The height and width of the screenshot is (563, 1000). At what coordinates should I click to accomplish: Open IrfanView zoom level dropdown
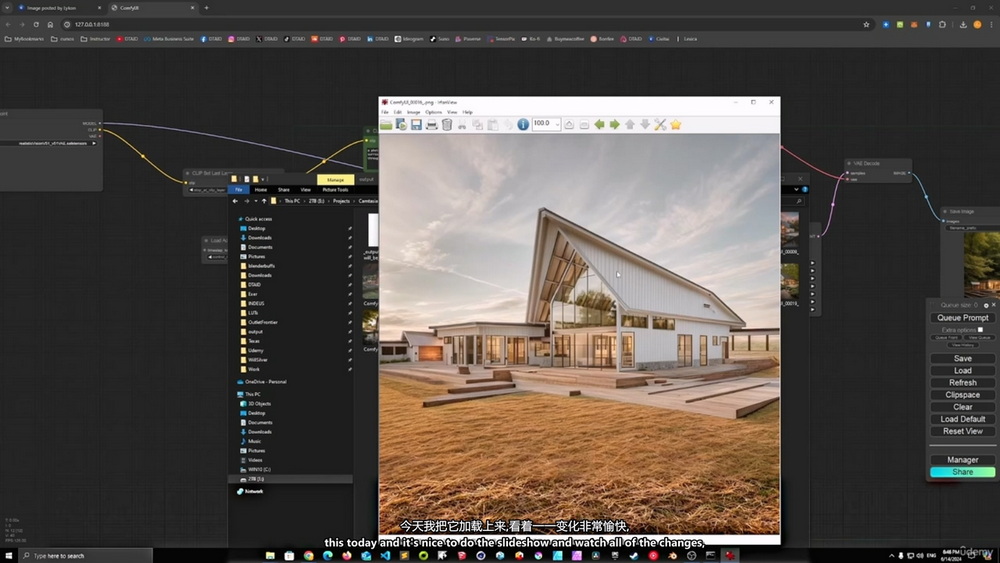pyautogui.click(x=557, y=124)
